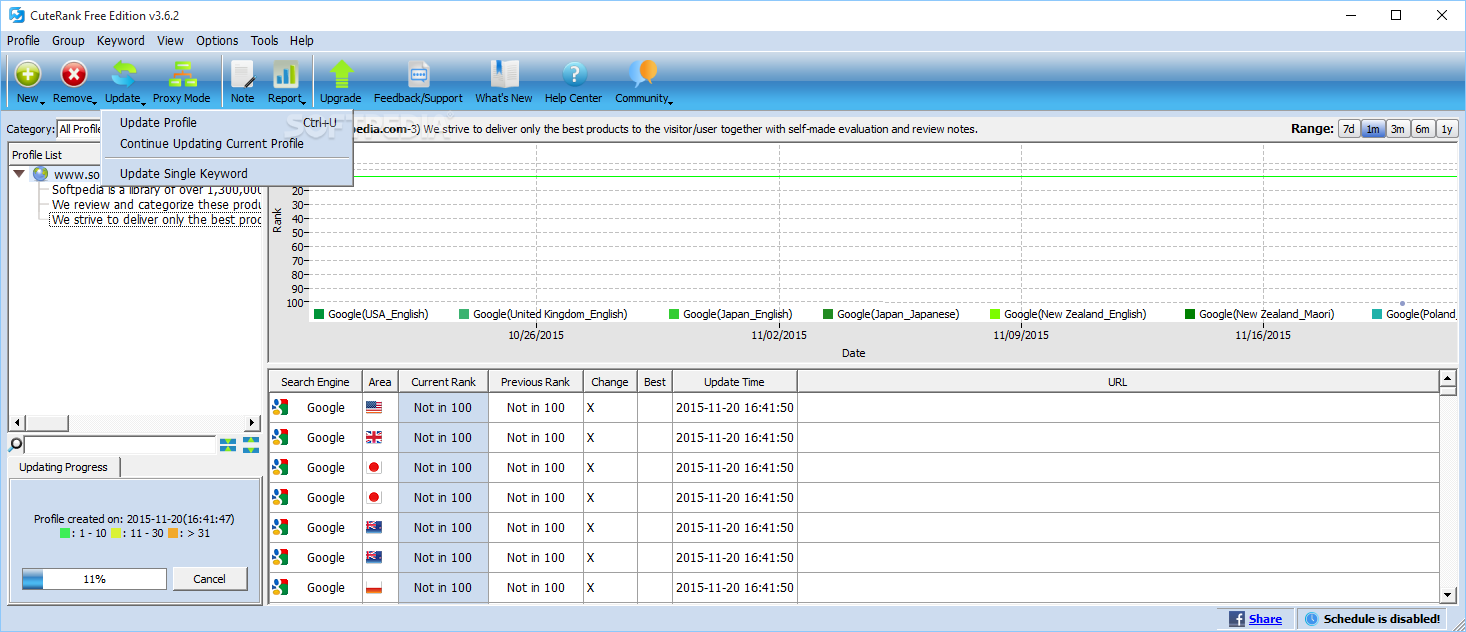Click the globe icon of www.so profile
The width and height of the screenshot is (1466, 632).
click(40, 174)
